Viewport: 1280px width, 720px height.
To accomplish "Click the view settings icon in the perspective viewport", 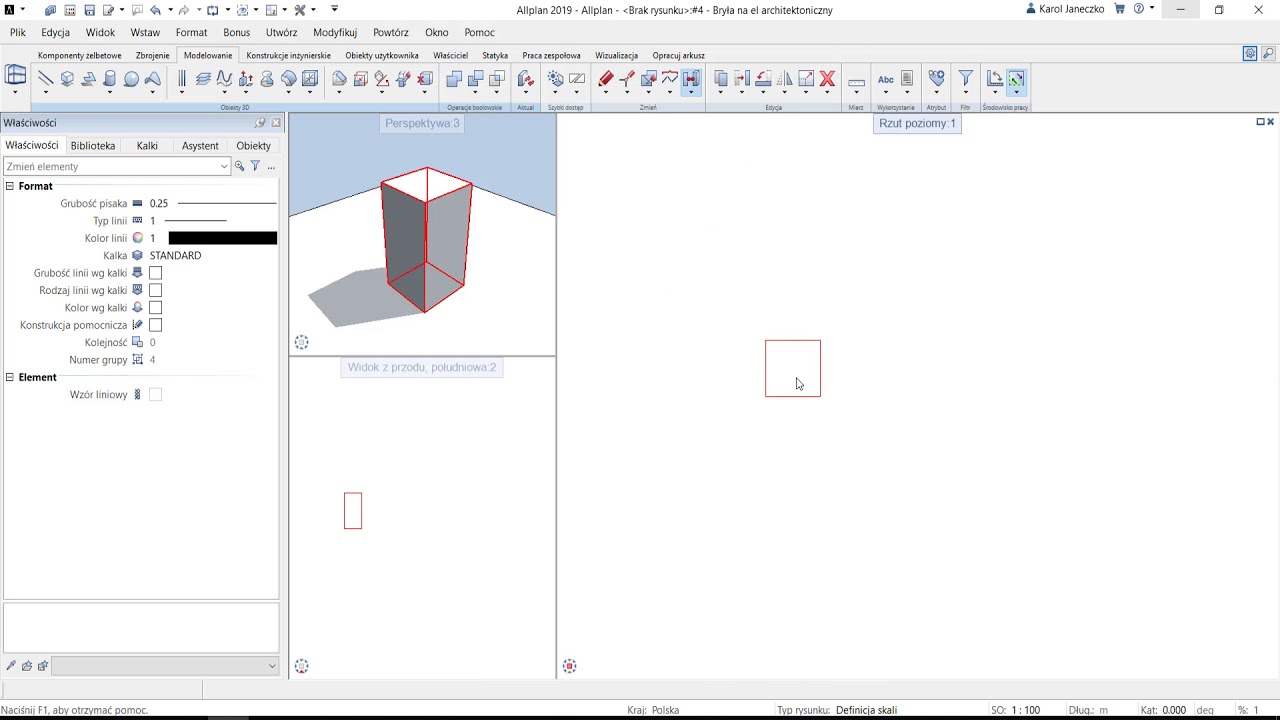I will [302, 343].
